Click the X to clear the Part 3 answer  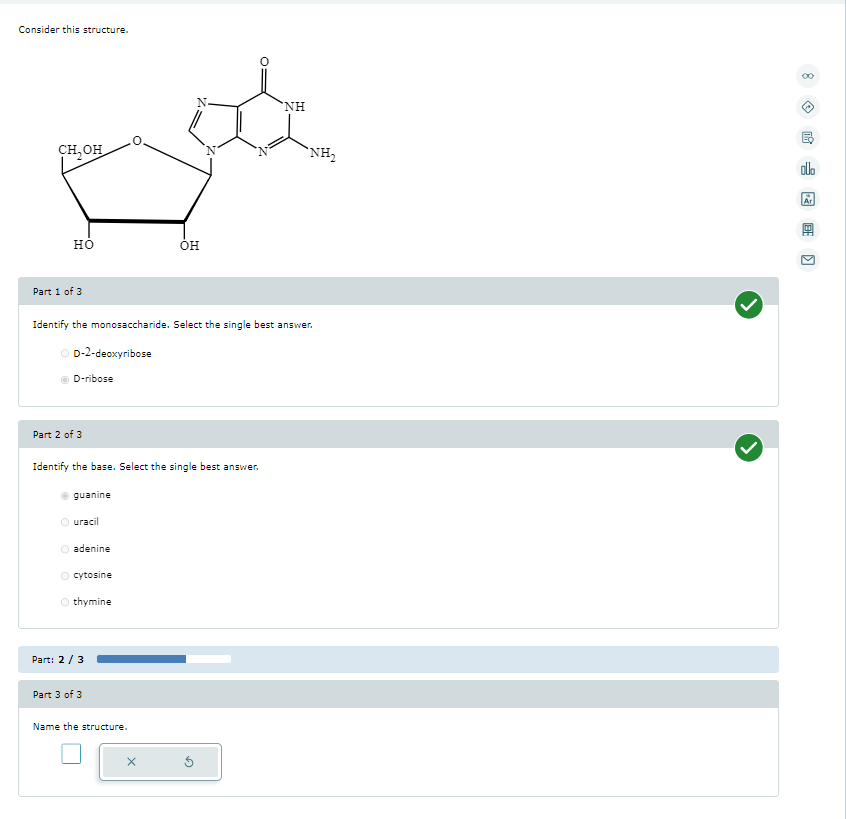coord(130,762)
